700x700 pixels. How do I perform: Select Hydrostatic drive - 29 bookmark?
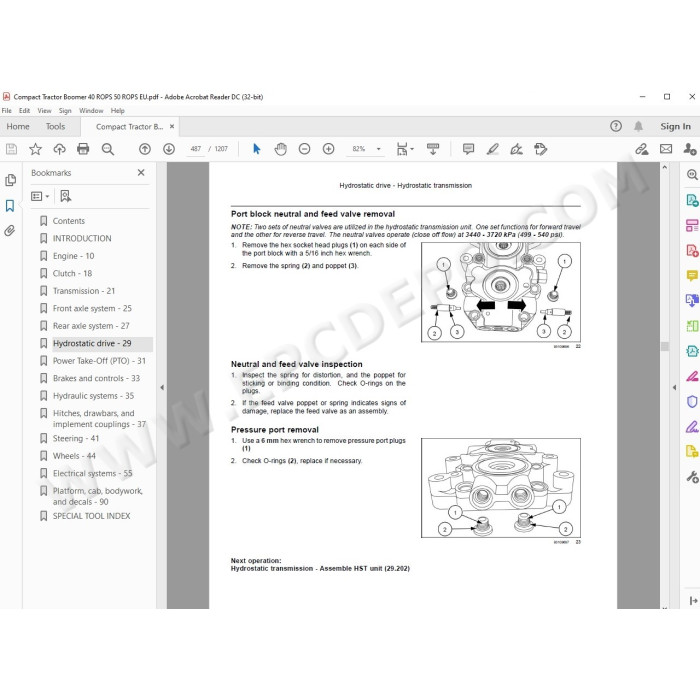pos(92,343)
